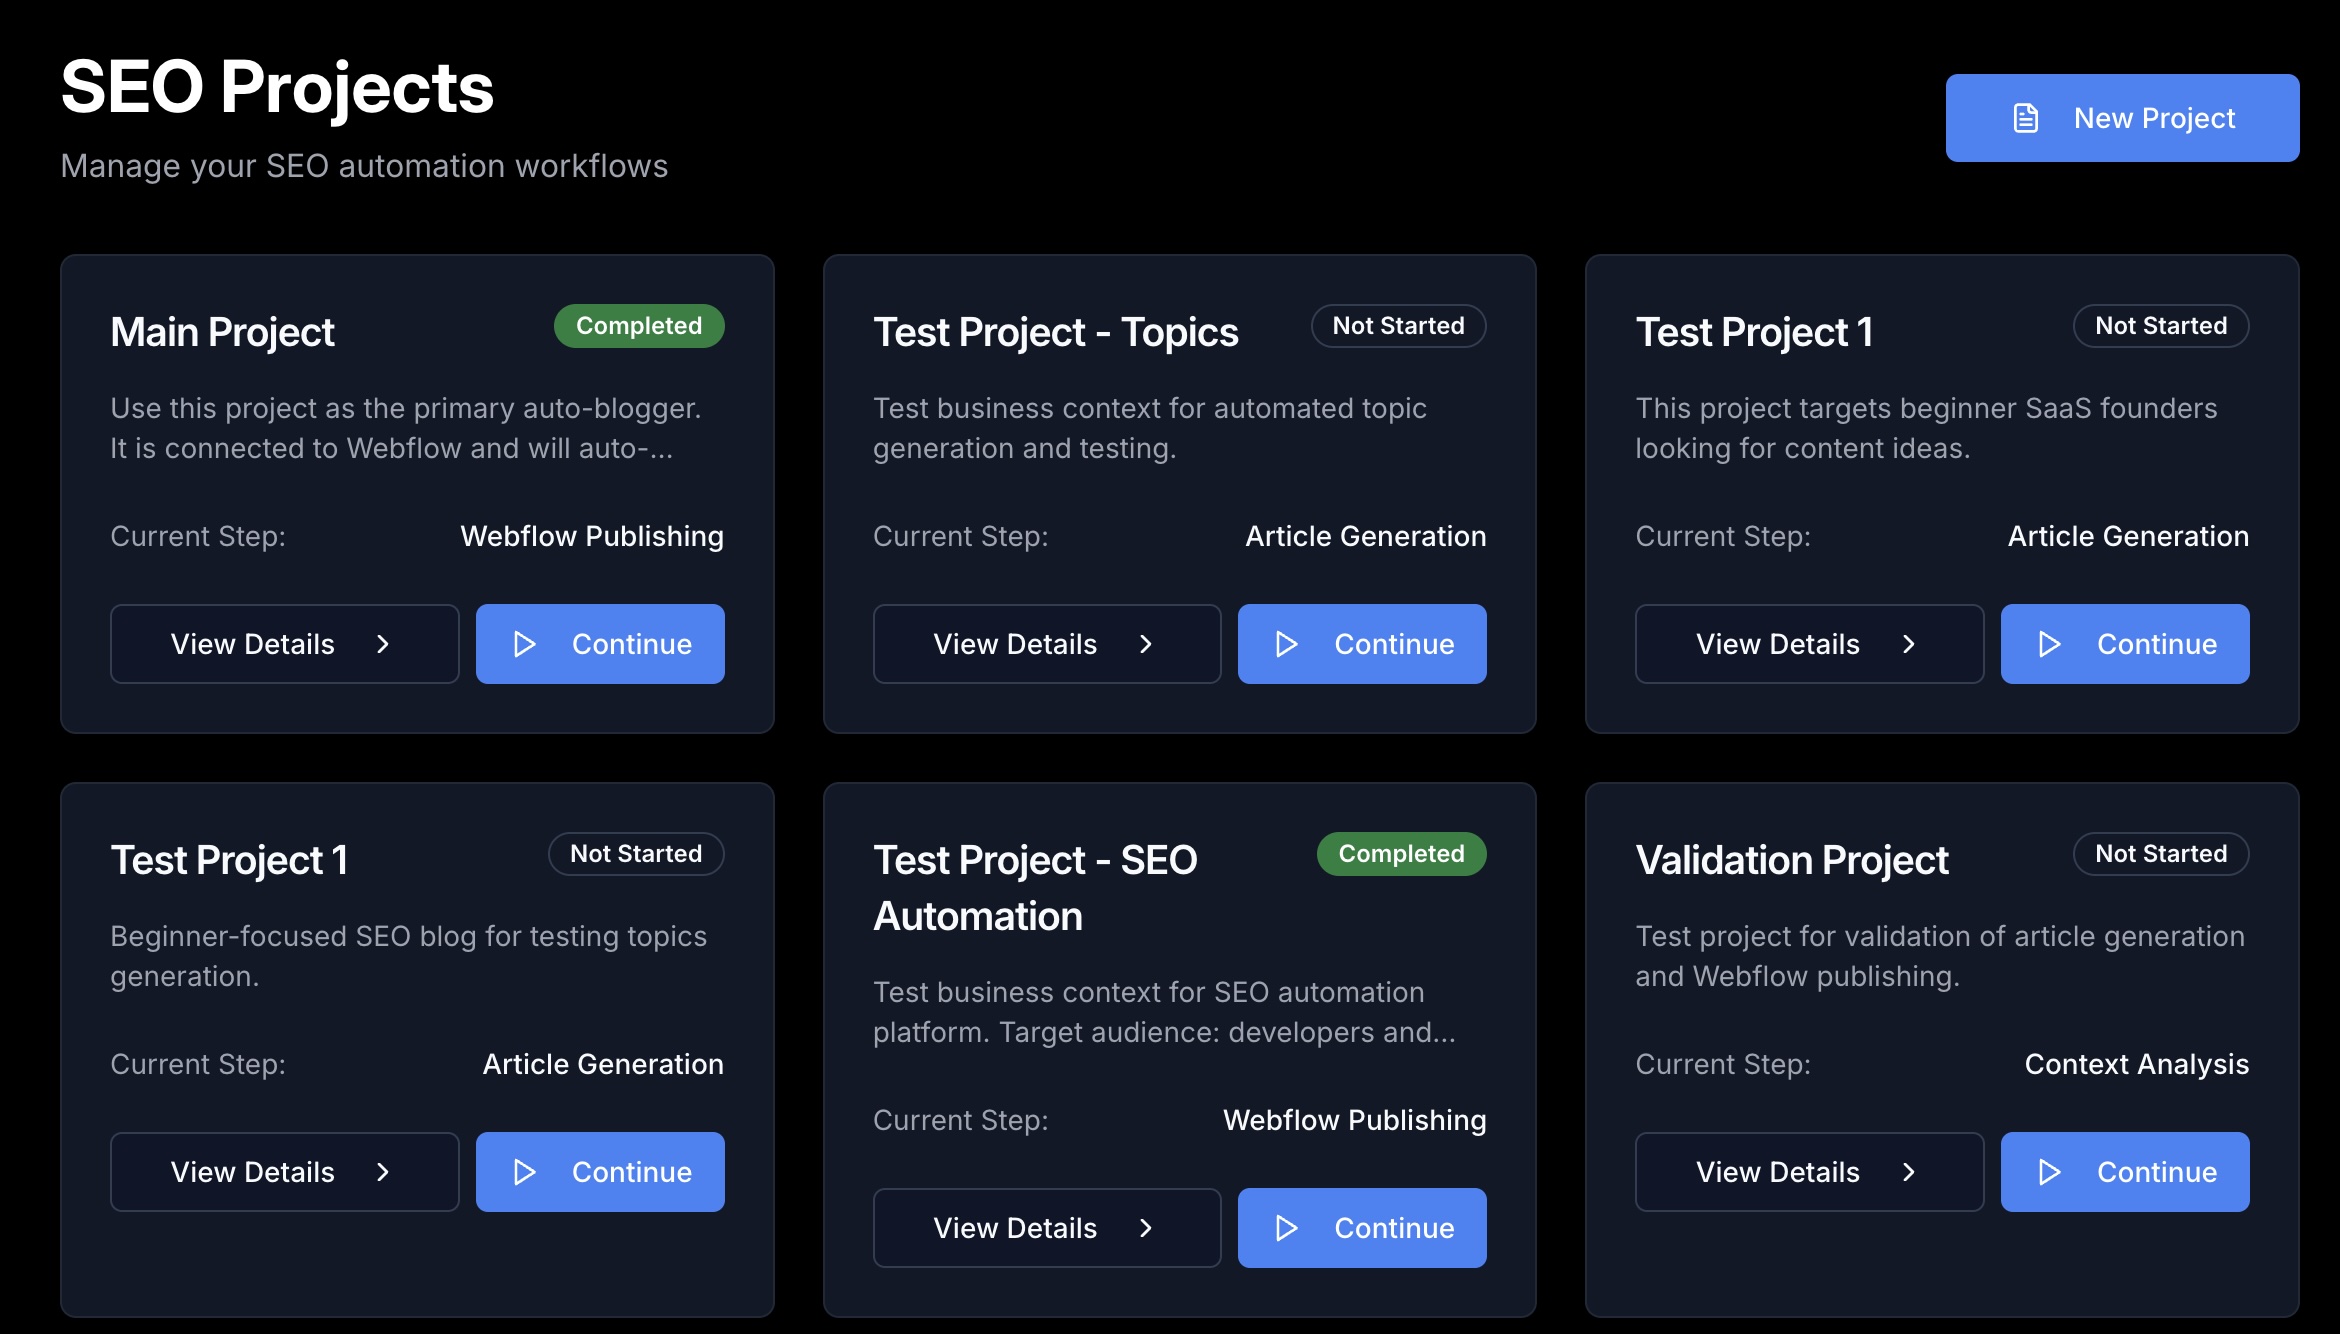This screenshot has height=1334, width=2340.
Task: Click the play icon on Test Project - Topics' Continue
Action: click(x=1287, y=644)
